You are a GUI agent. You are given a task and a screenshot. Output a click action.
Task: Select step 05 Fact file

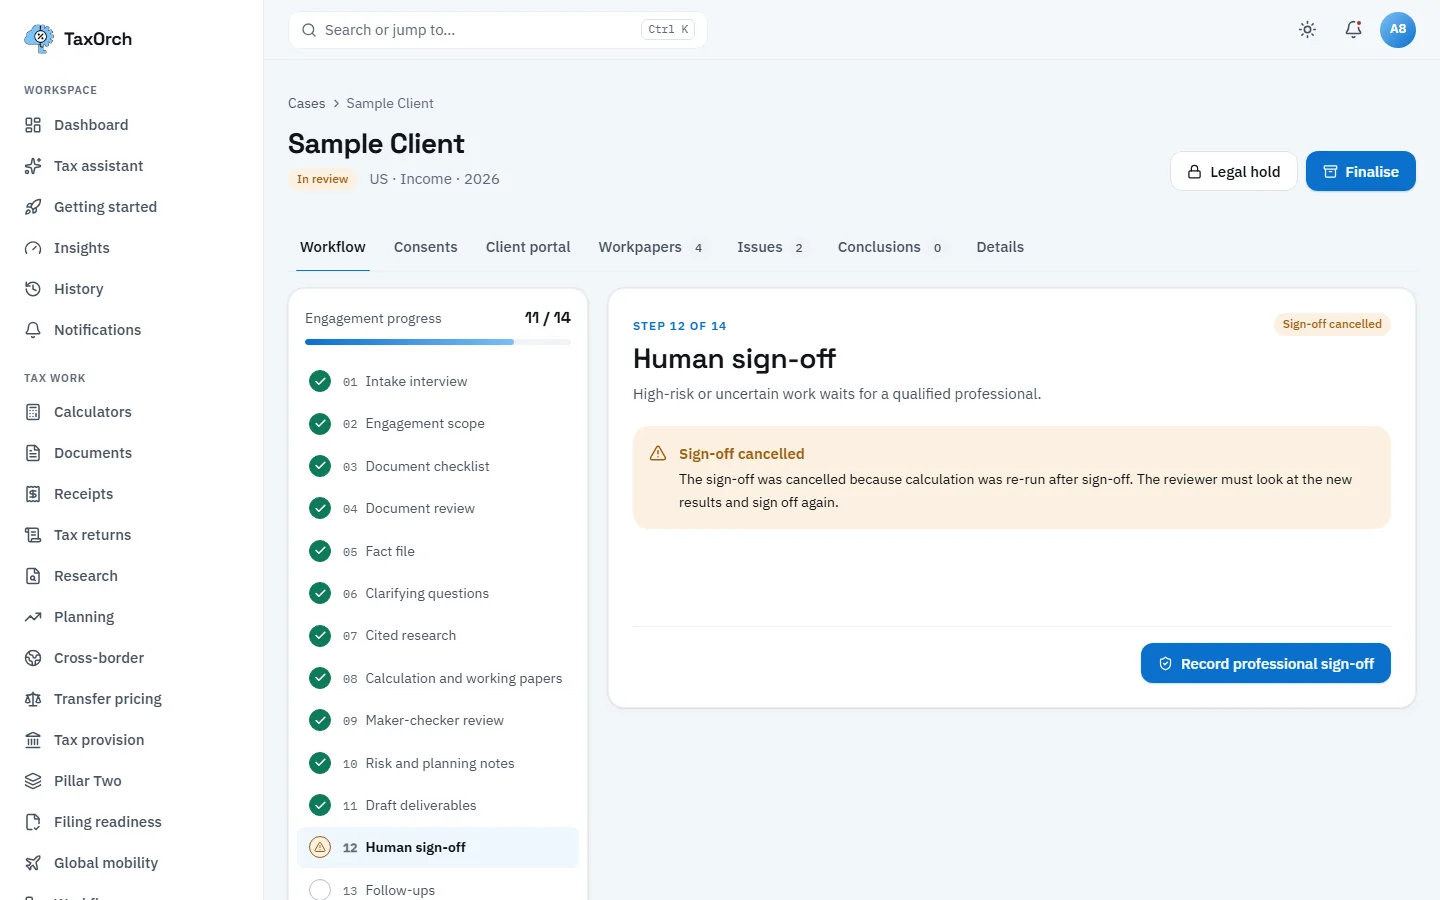[438, 551]
